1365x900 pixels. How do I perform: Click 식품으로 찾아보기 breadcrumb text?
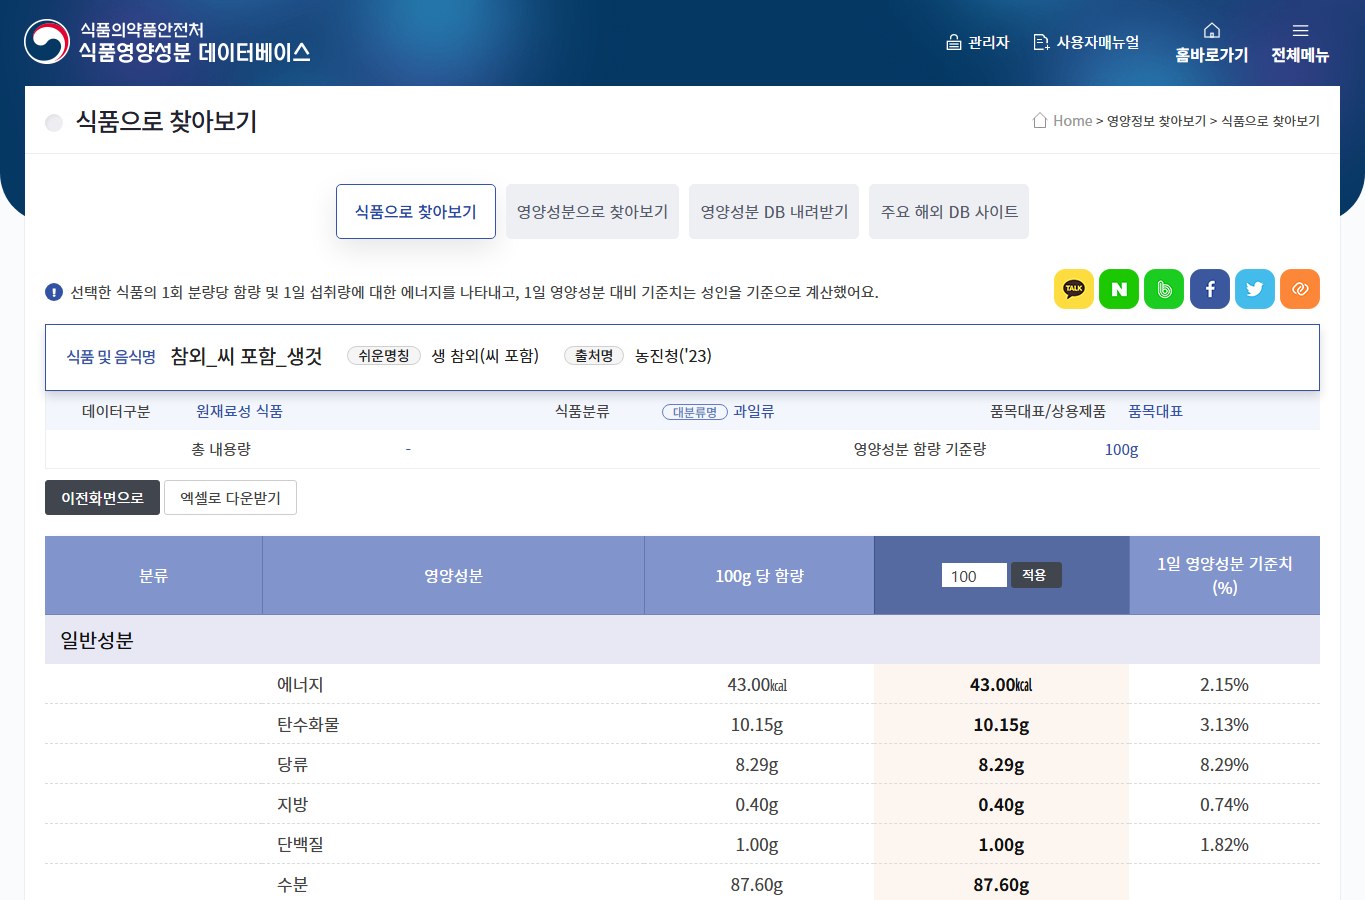click(1270, 121)
